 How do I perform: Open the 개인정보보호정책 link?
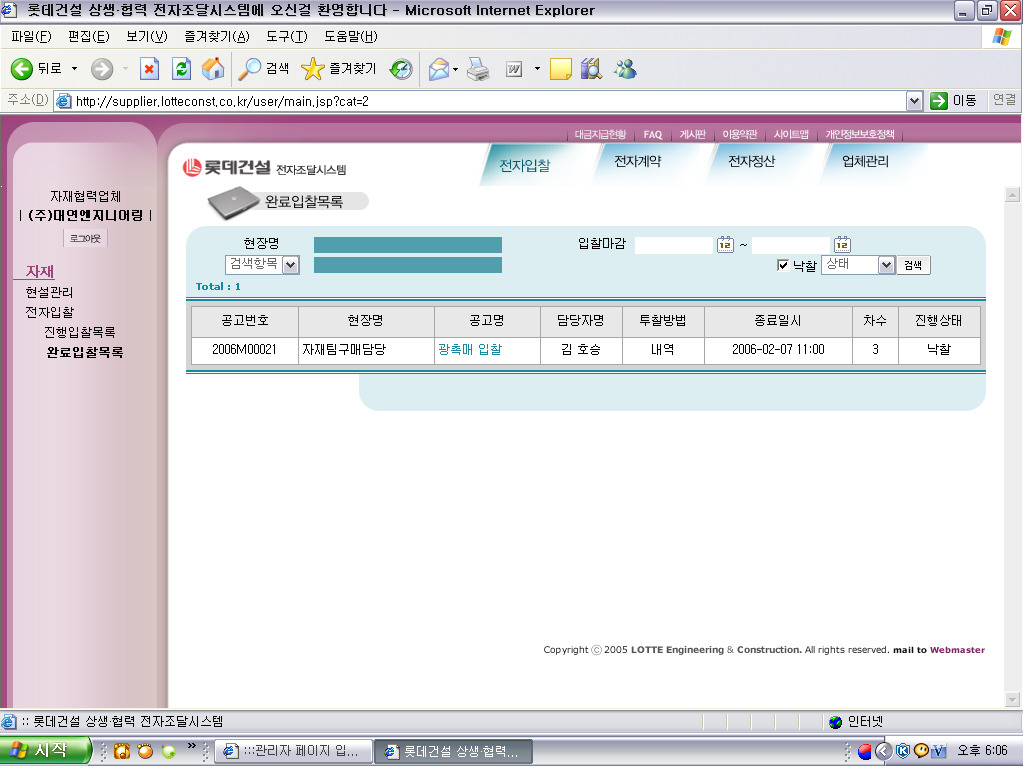pyautogui.click(x=860, y=135)
